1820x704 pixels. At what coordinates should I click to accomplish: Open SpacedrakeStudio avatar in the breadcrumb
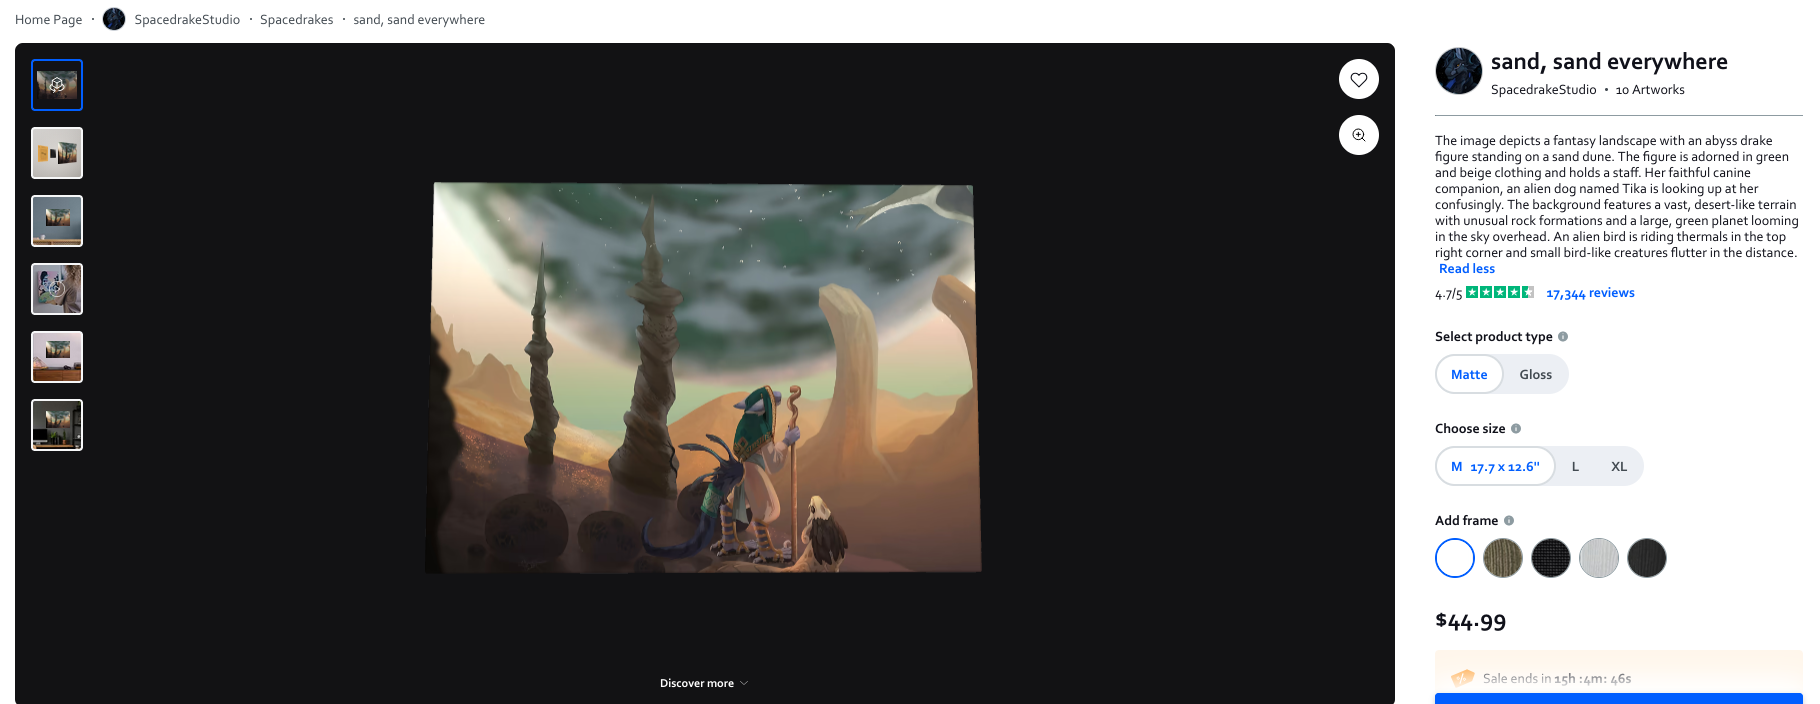coord(114,19)
